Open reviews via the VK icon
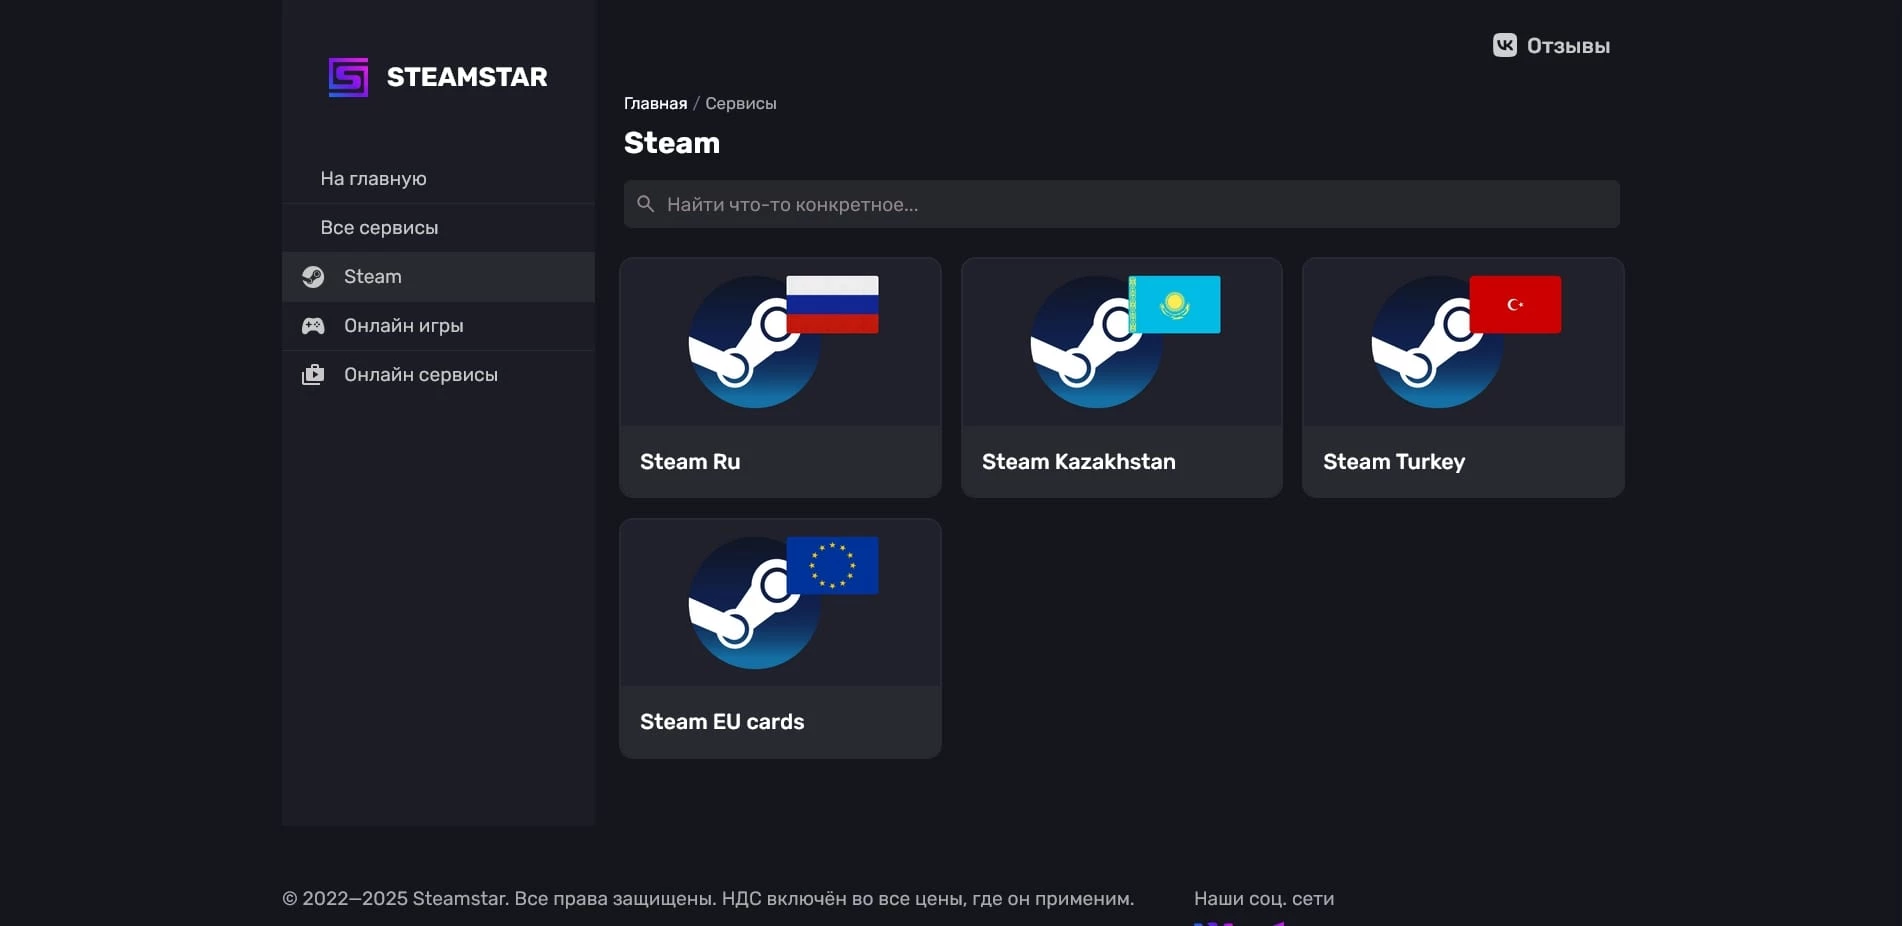The width and height of the screenshot is (1903, 926). tap(1503, 45)
